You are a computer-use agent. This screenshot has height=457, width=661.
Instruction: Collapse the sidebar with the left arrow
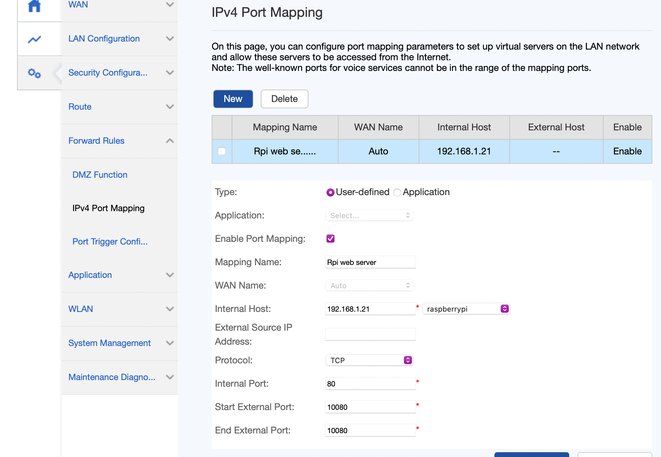[57, 73]
